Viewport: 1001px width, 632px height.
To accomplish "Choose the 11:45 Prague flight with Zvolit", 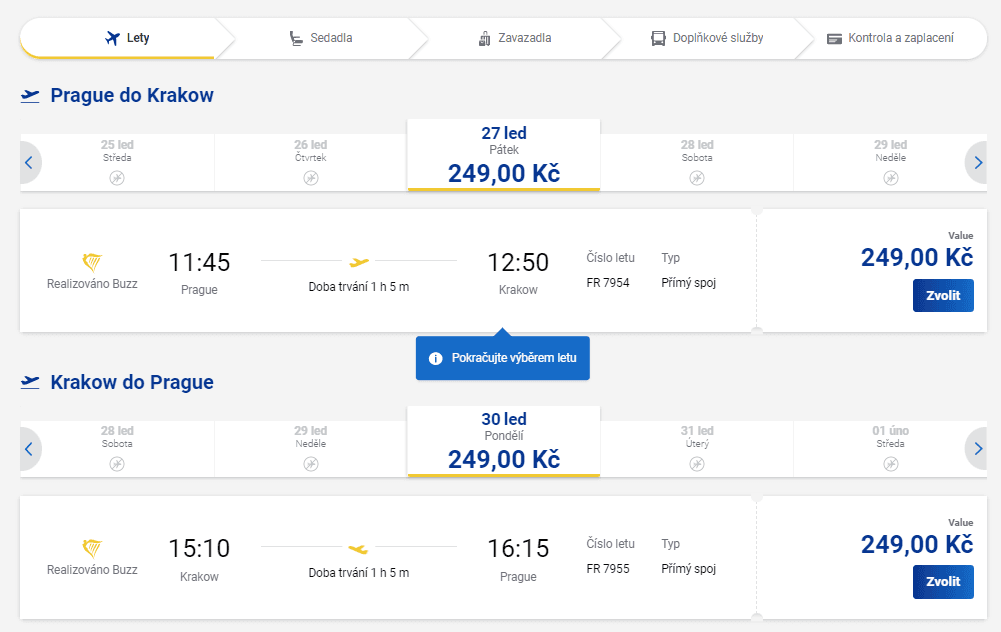I will click(943, 296).
